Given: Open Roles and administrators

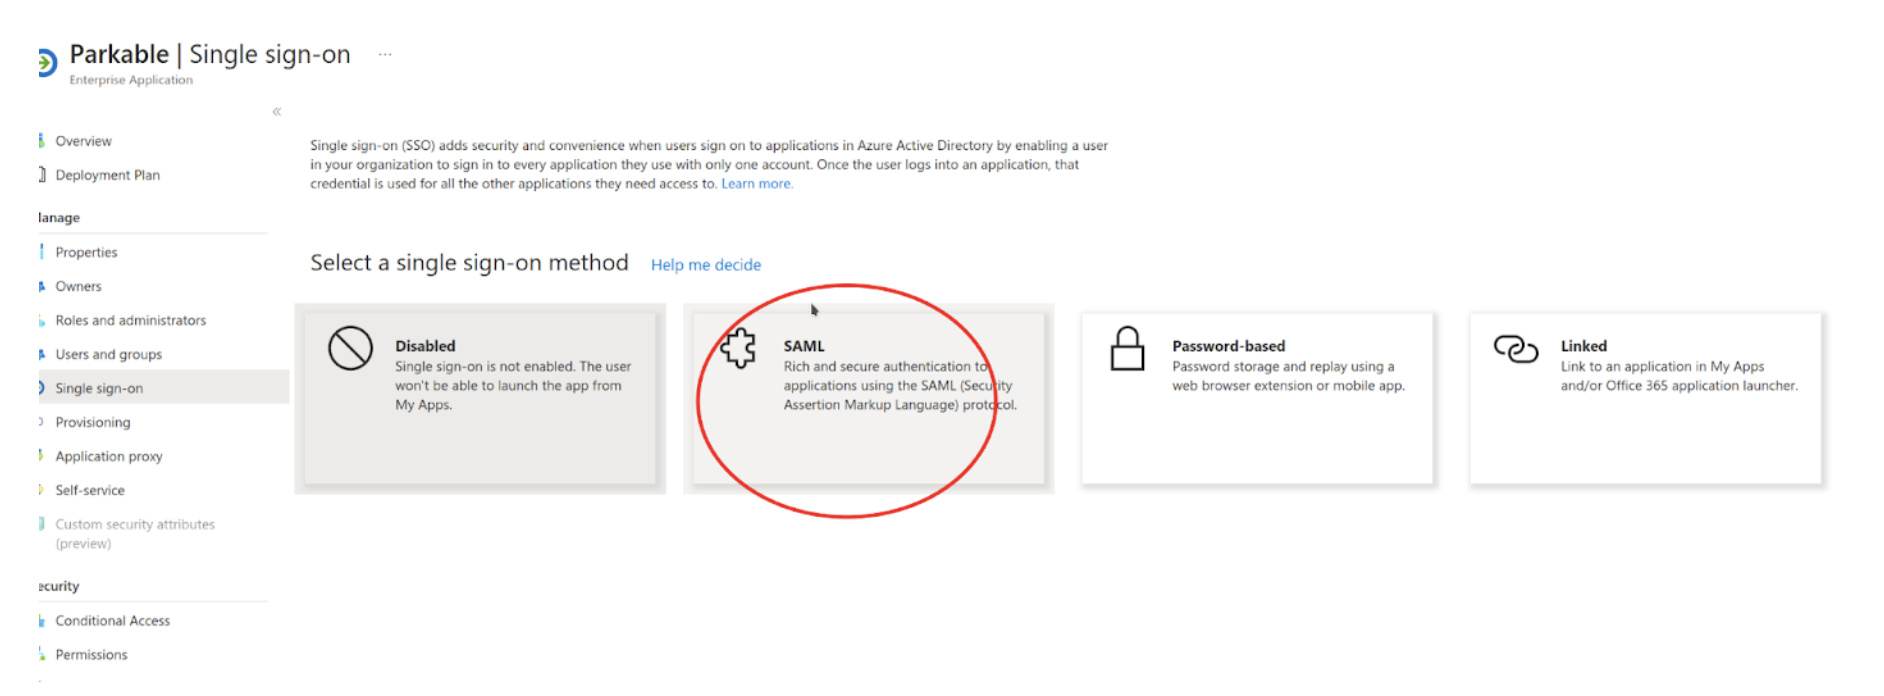Looking at the screenshot, I should pyautogui.click(x=130, y=320).
